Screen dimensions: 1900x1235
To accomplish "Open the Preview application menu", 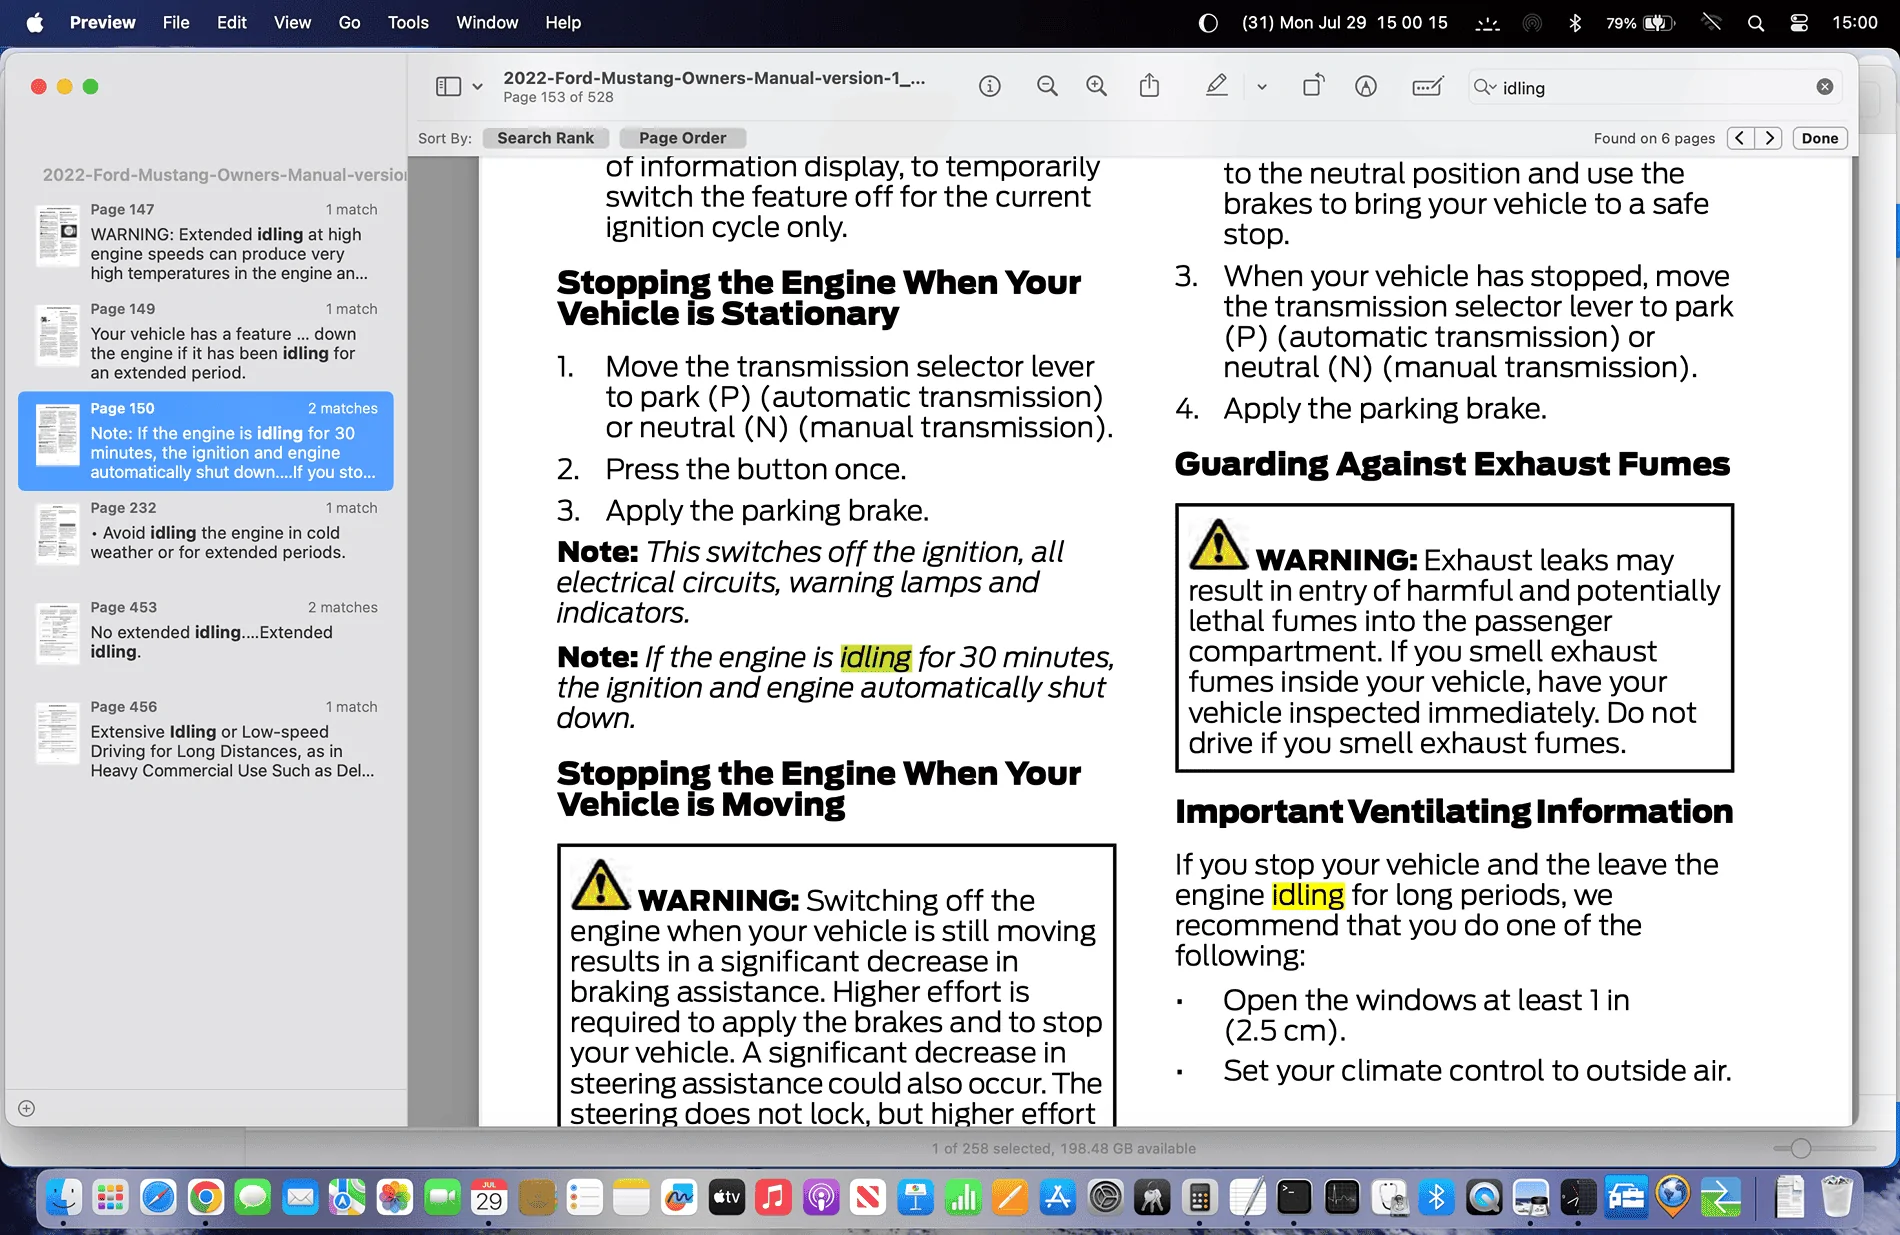I will tap(103, 22).
